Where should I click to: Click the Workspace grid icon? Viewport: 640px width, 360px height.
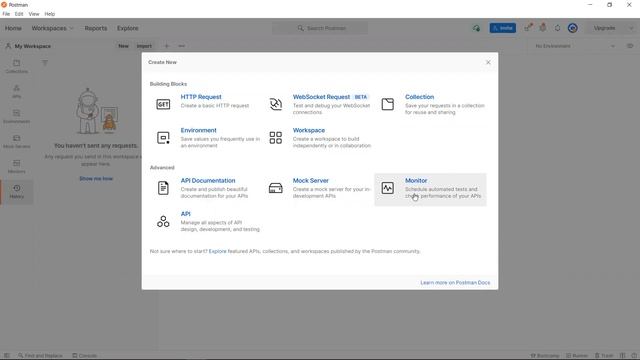point(276,138)
